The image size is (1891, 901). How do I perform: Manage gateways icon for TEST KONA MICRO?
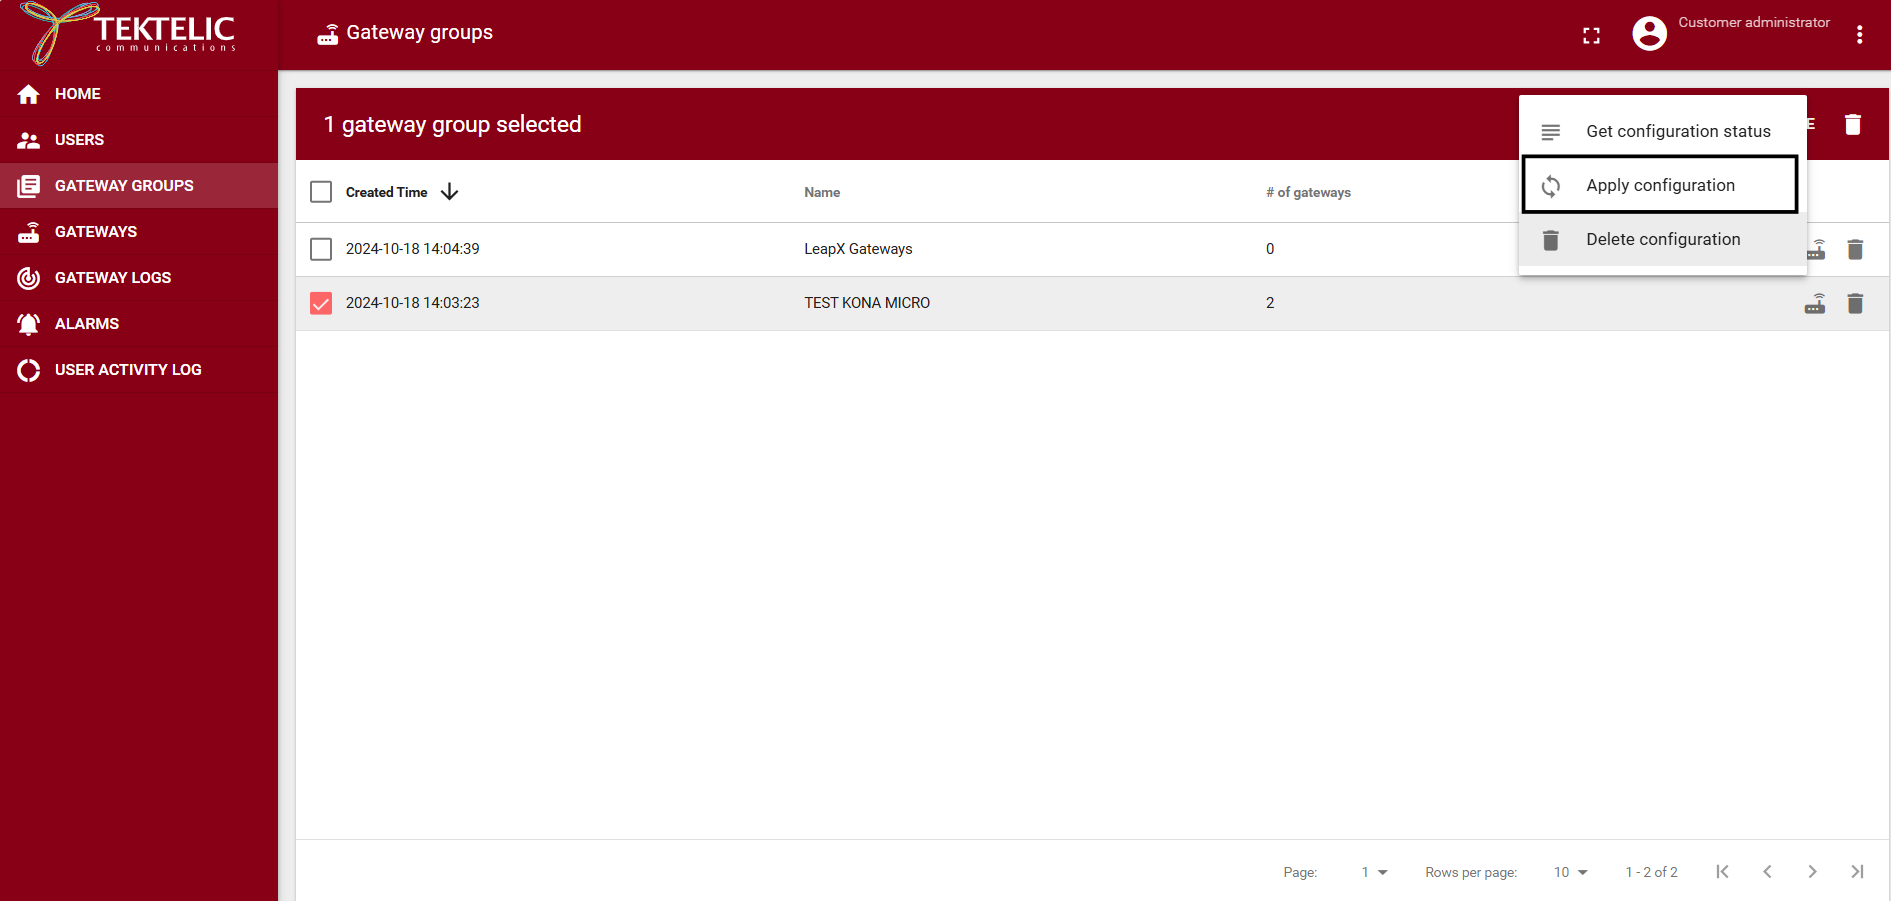(1814, 304)
